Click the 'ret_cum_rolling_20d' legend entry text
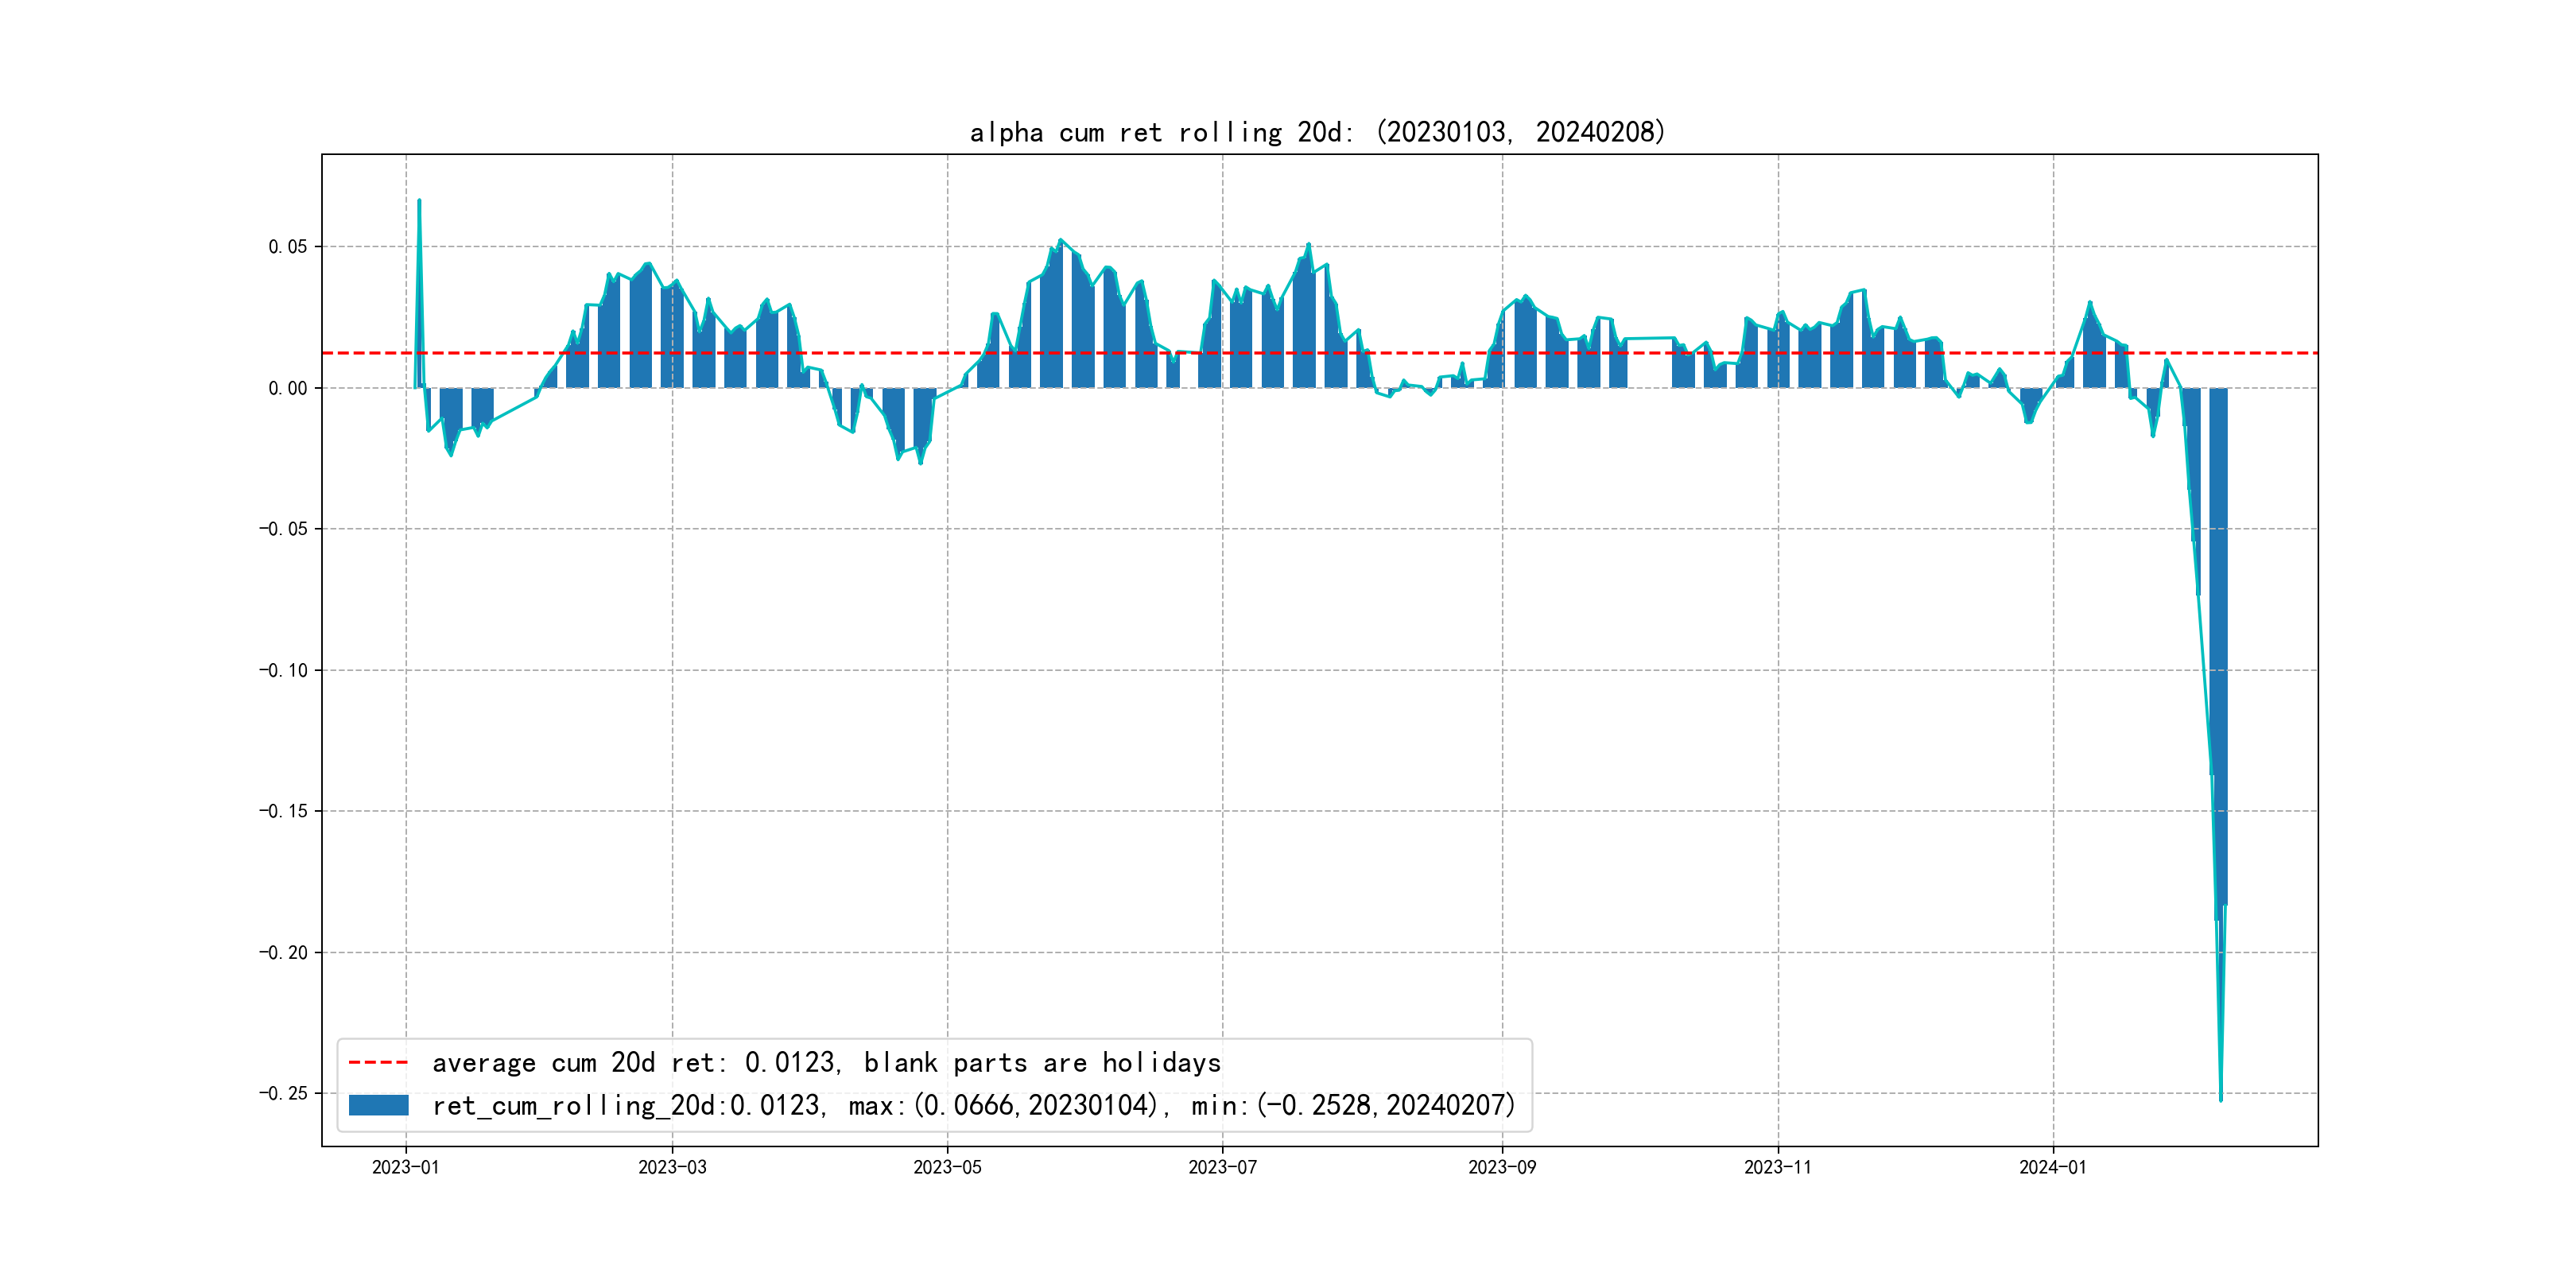The image size is (2576, 1288). point(973,1105)
